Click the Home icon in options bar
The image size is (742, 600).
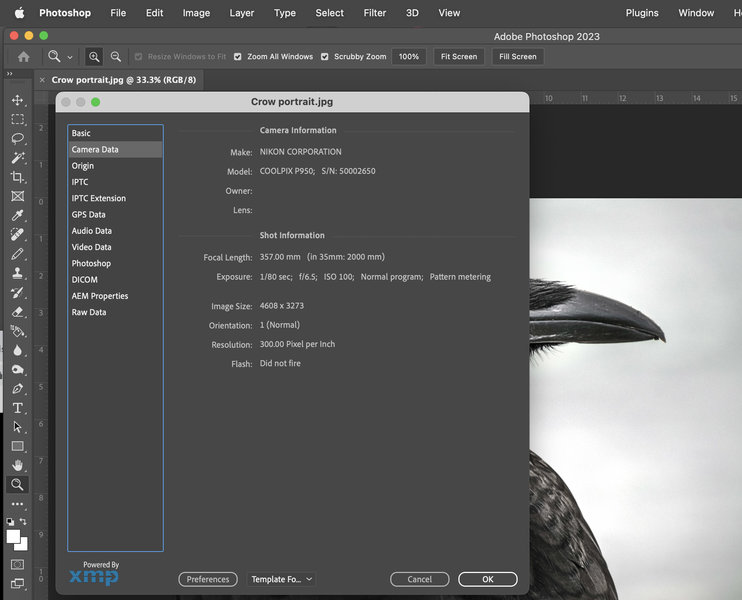[x=23, y=57]
